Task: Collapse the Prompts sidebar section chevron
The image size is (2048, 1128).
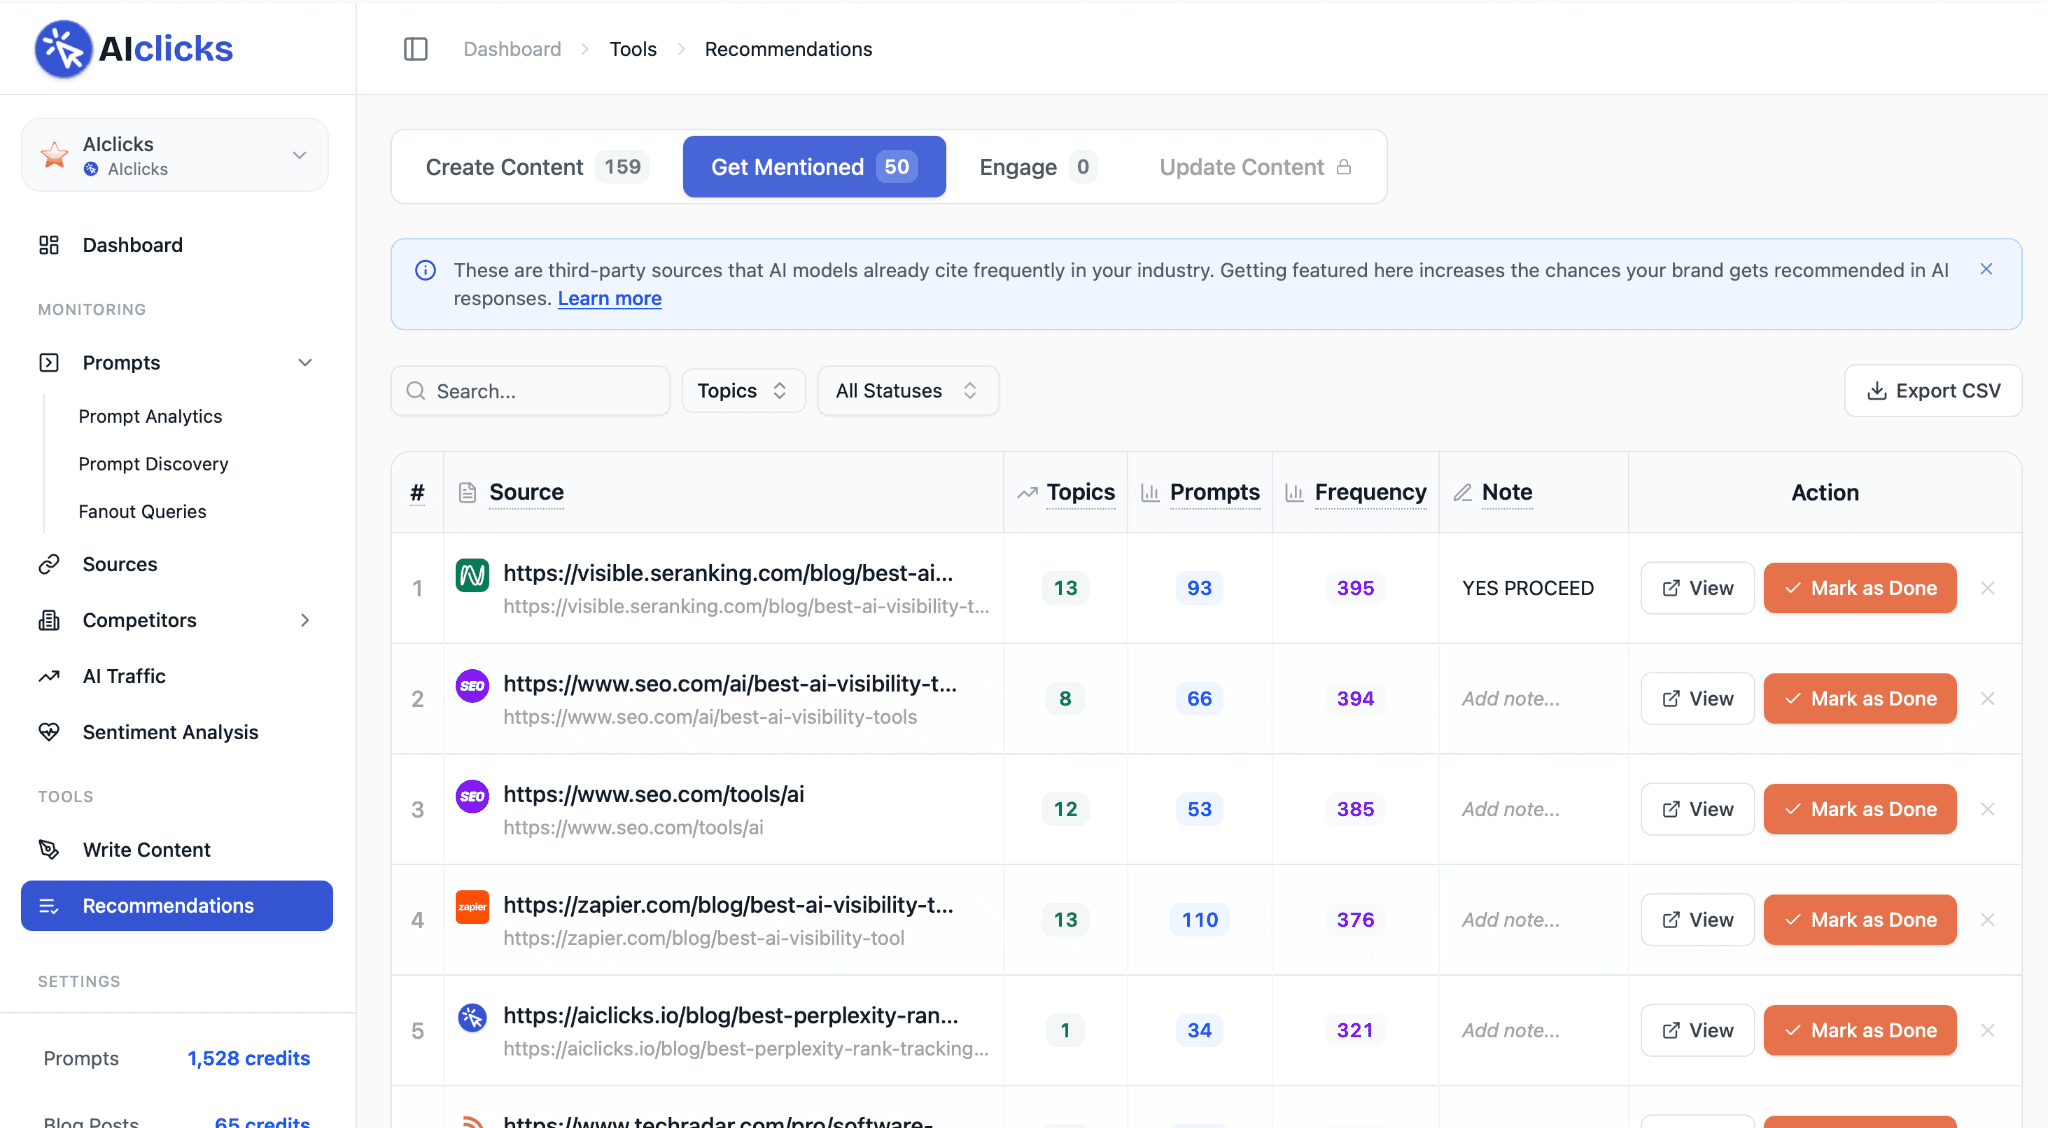Action: [305, 363]
